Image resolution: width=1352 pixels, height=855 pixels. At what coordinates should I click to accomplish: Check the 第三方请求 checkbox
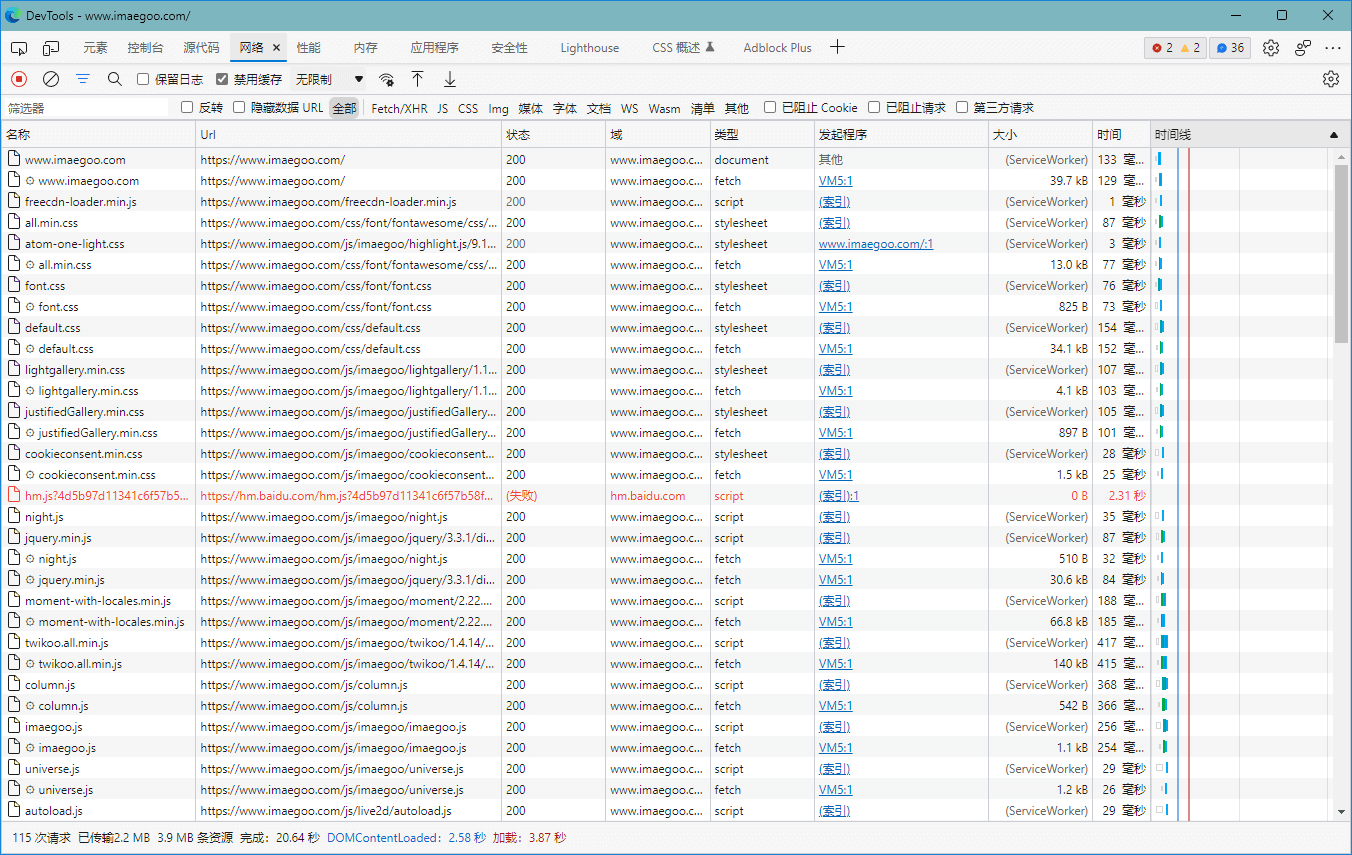pyautogui.click(x=962, y=108)
